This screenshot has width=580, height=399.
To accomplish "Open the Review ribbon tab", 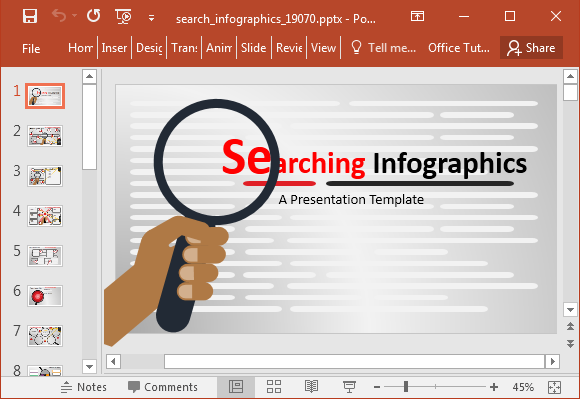I will coord(289,48).
